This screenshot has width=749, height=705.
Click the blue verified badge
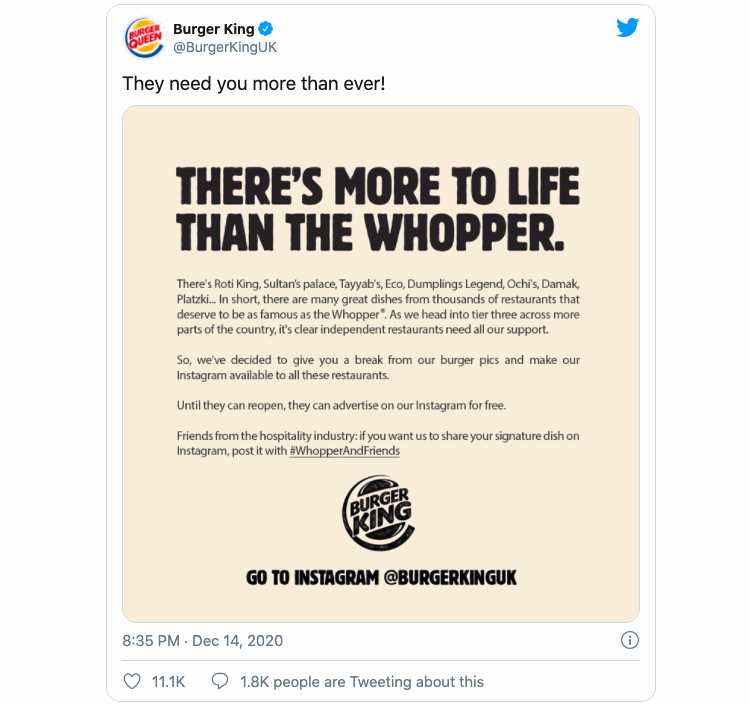266,29
